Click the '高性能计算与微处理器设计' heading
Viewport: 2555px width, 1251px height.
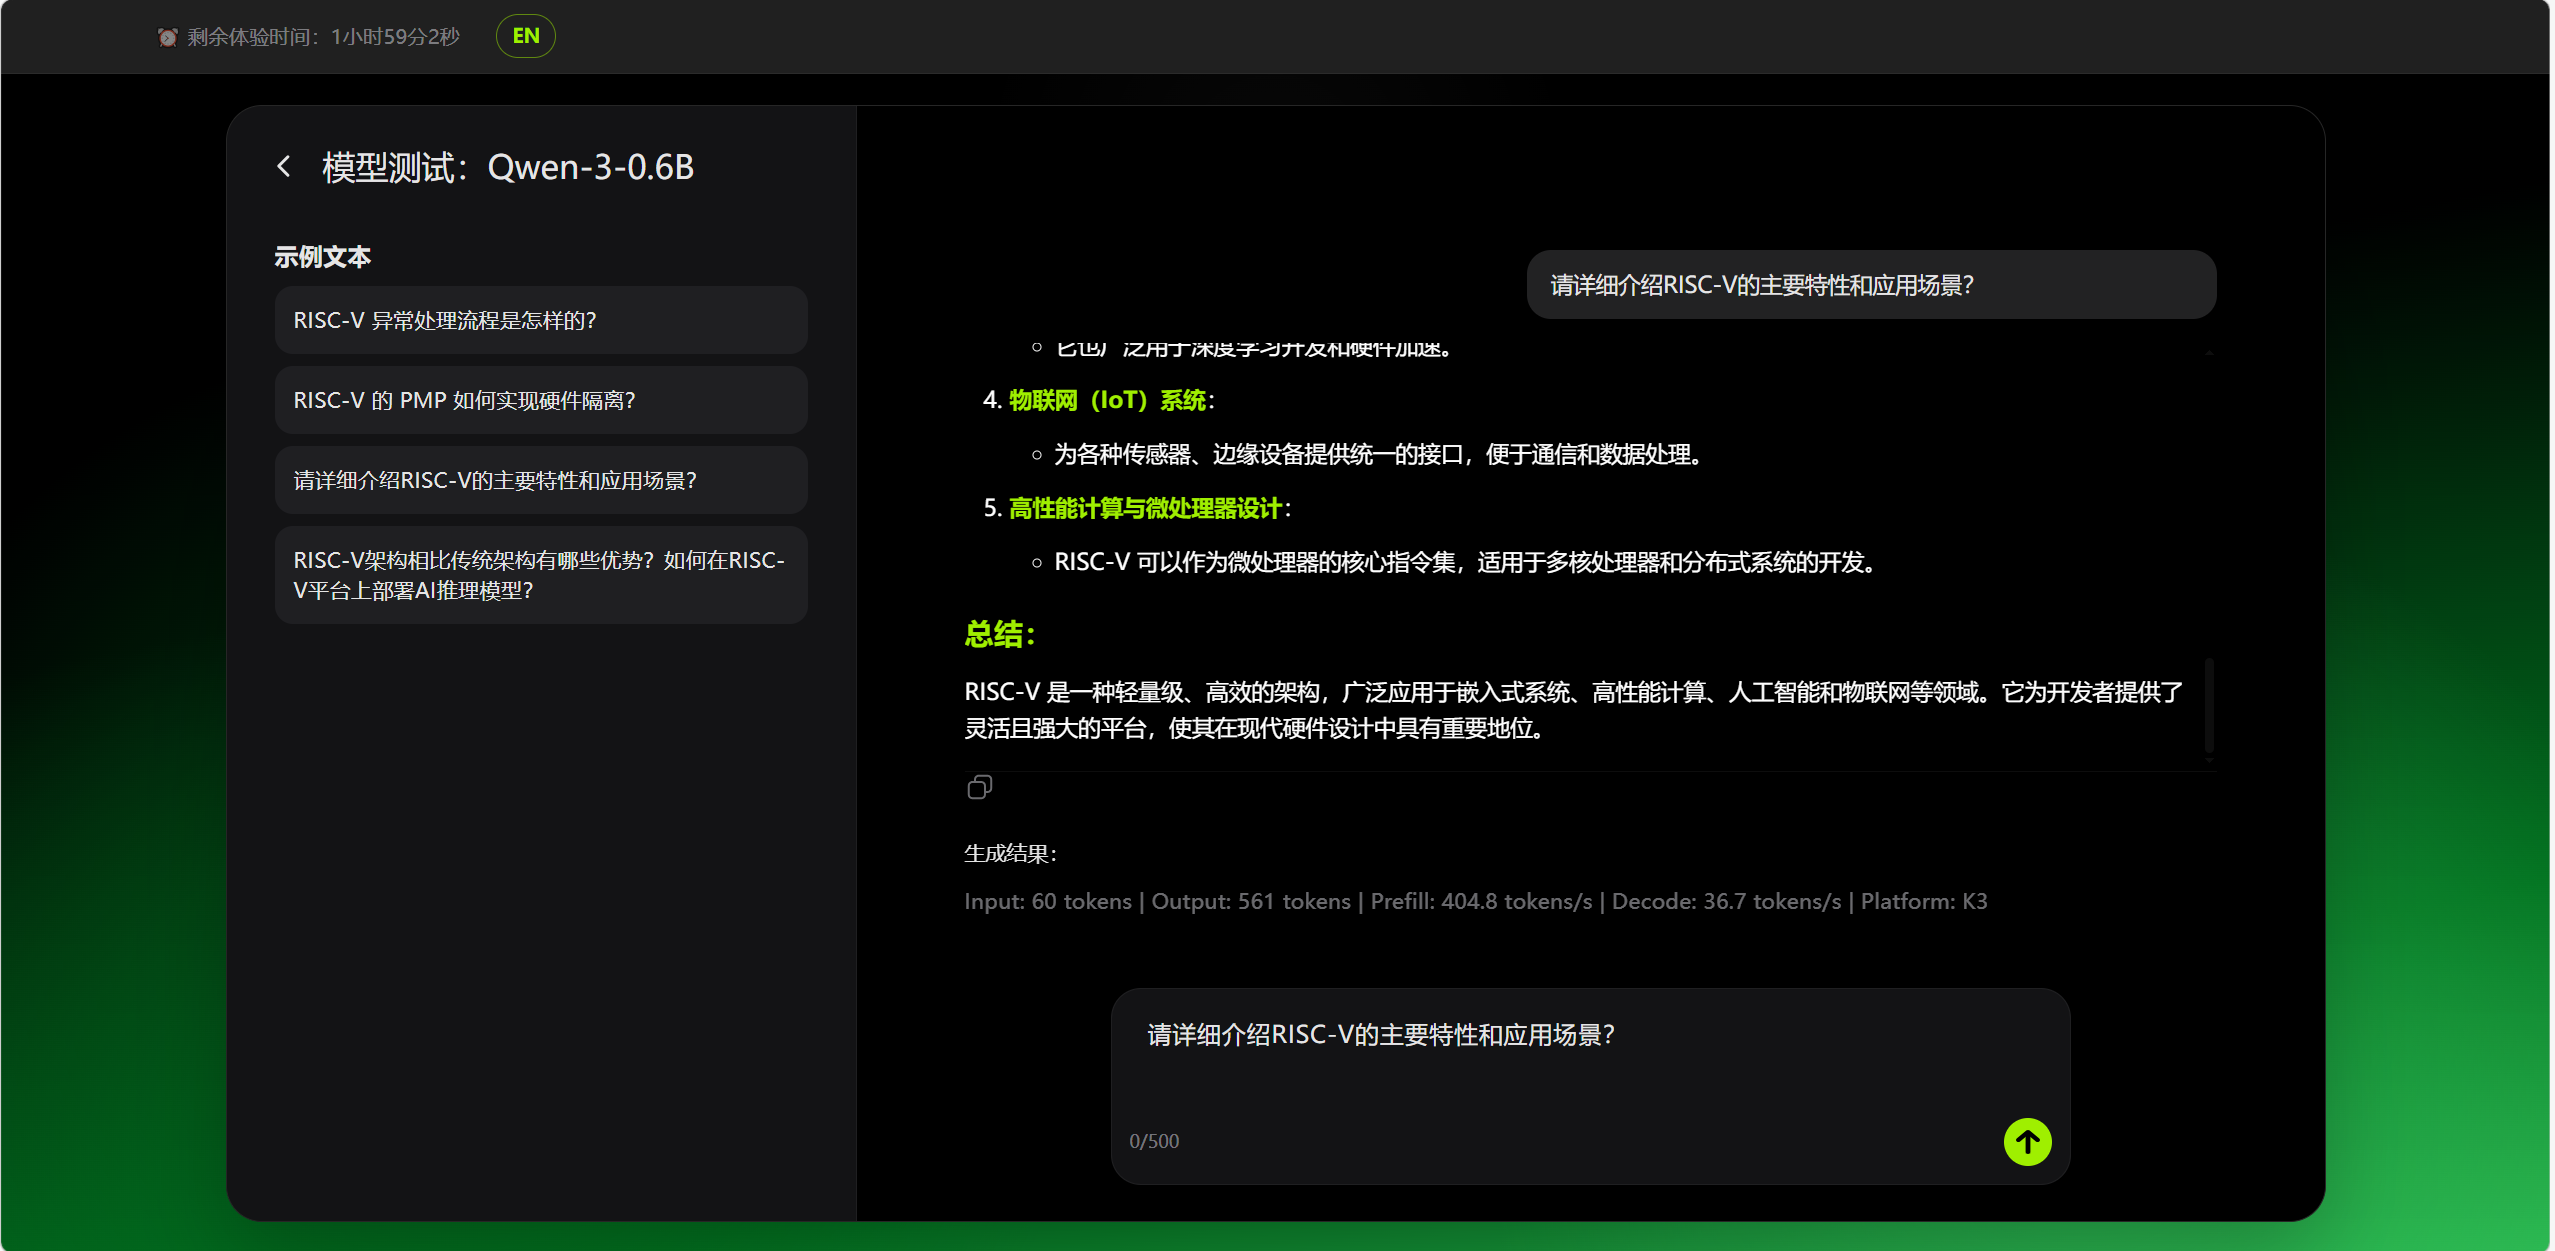[1145, 508]
